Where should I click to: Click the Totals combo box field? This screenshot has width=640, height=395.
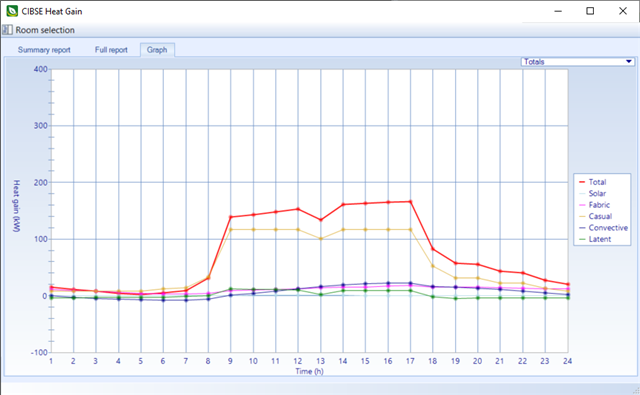(x=578, y=62)
